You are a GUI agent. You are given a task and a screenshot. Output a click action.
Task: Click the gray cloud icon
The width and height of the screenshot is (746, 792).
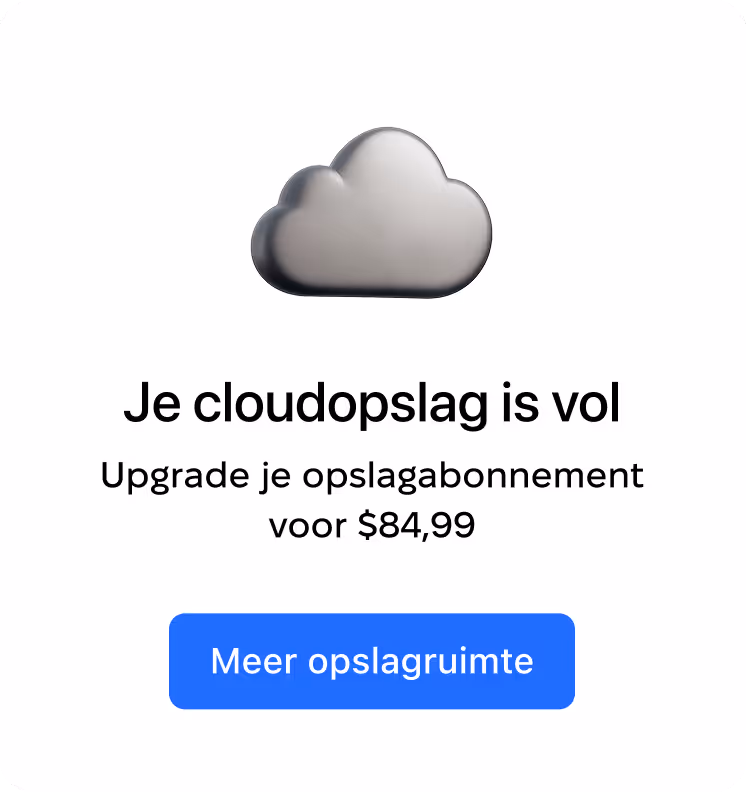tap(371, 212)
